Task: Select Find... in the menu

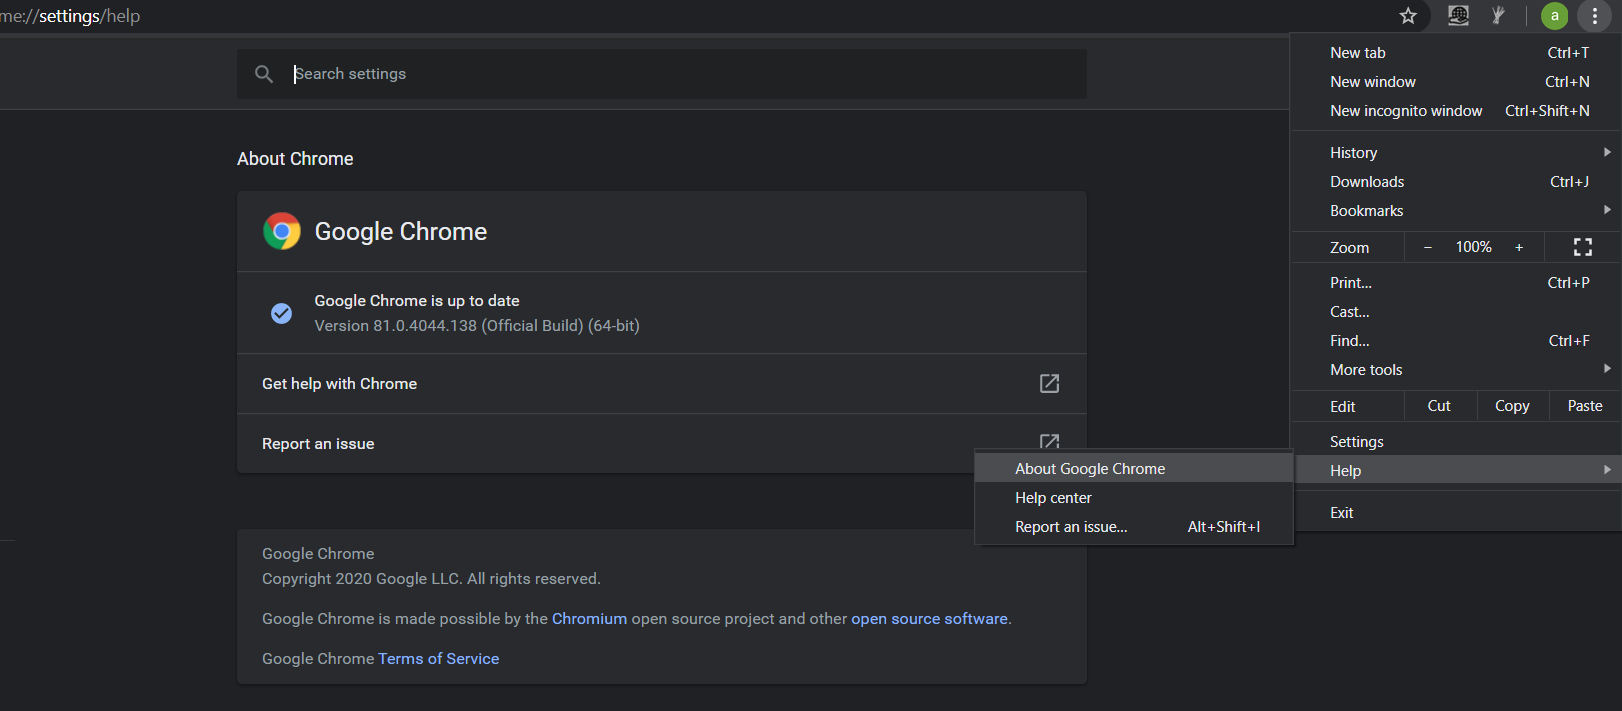Action: [x=1456, y=341]
